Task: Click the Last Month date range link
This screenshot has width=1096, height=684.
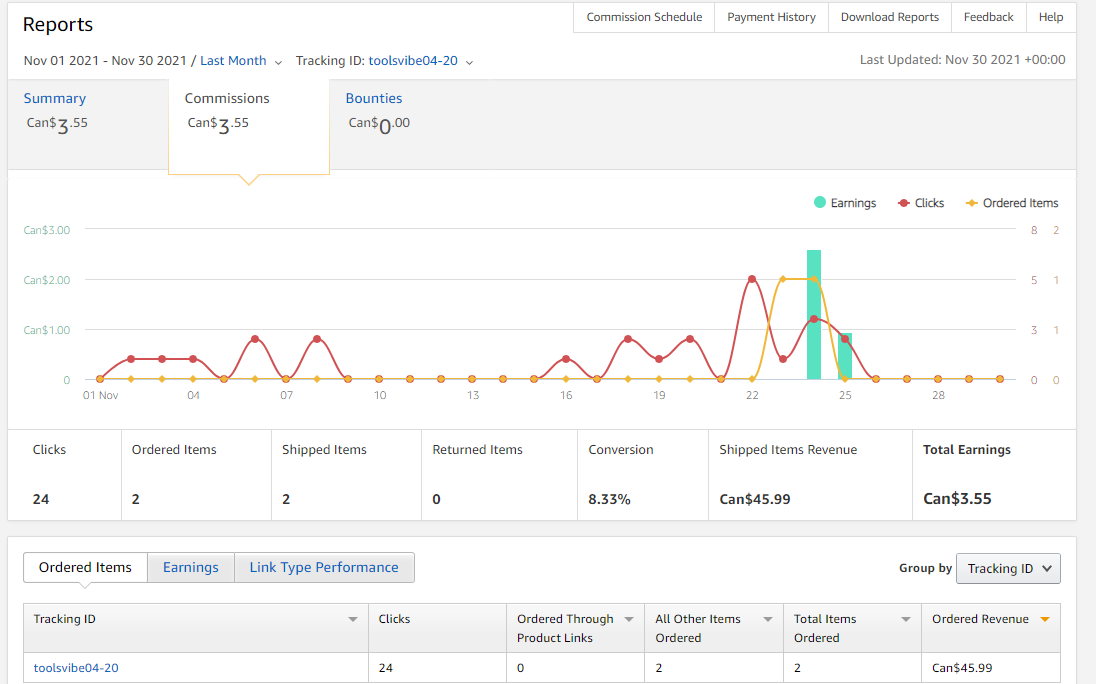Action: 233,61
